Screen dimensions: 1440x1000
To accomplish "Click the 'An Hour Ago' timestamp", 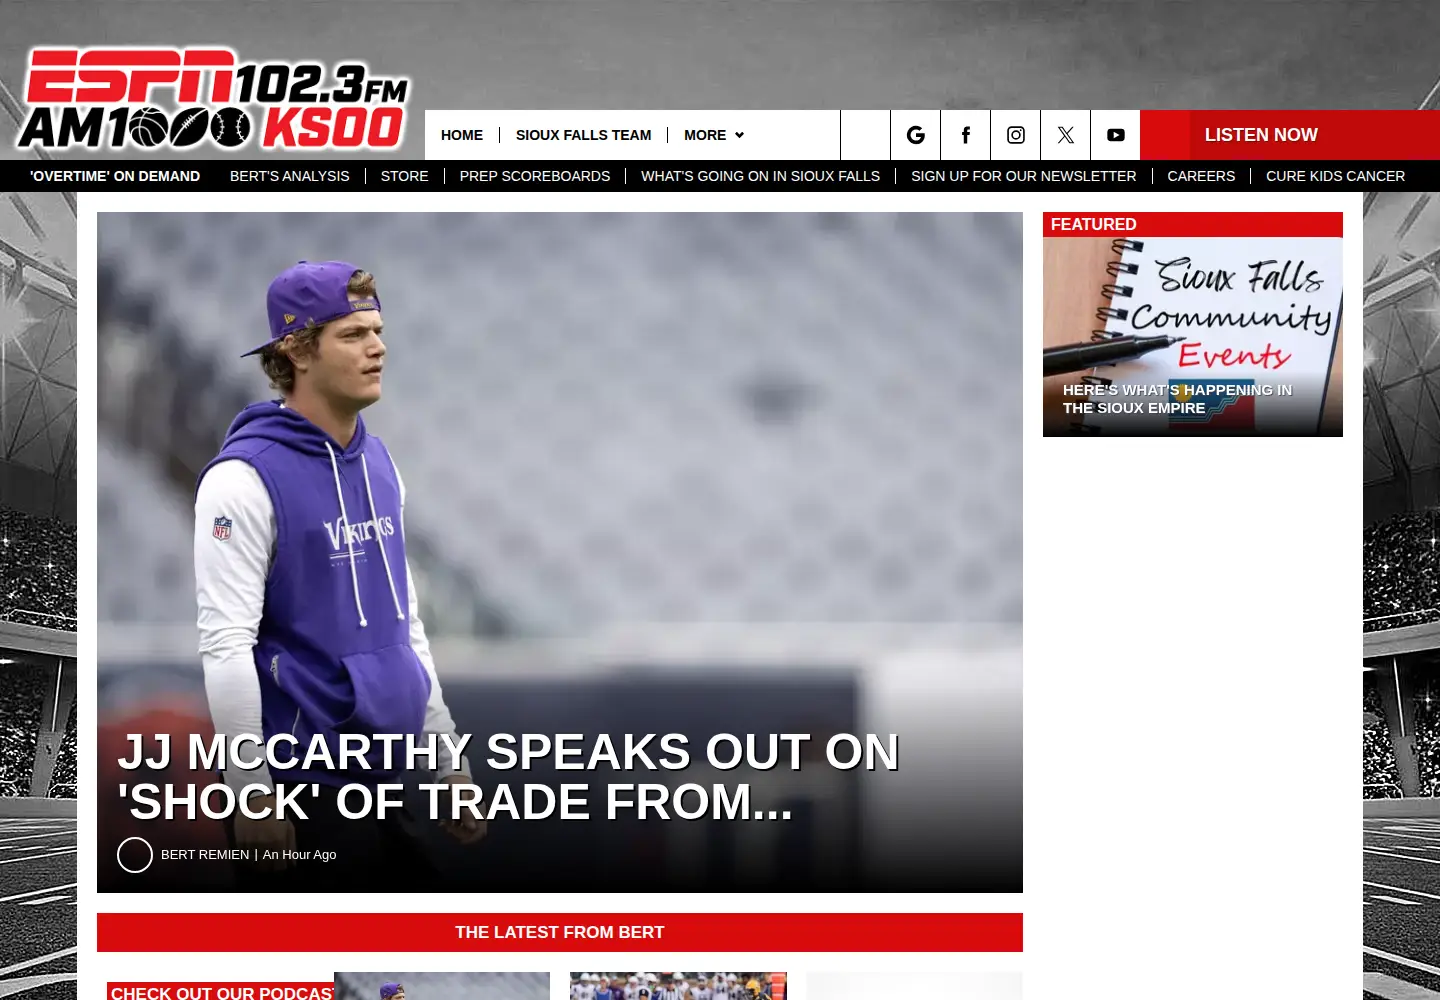I will coord(299,855).
